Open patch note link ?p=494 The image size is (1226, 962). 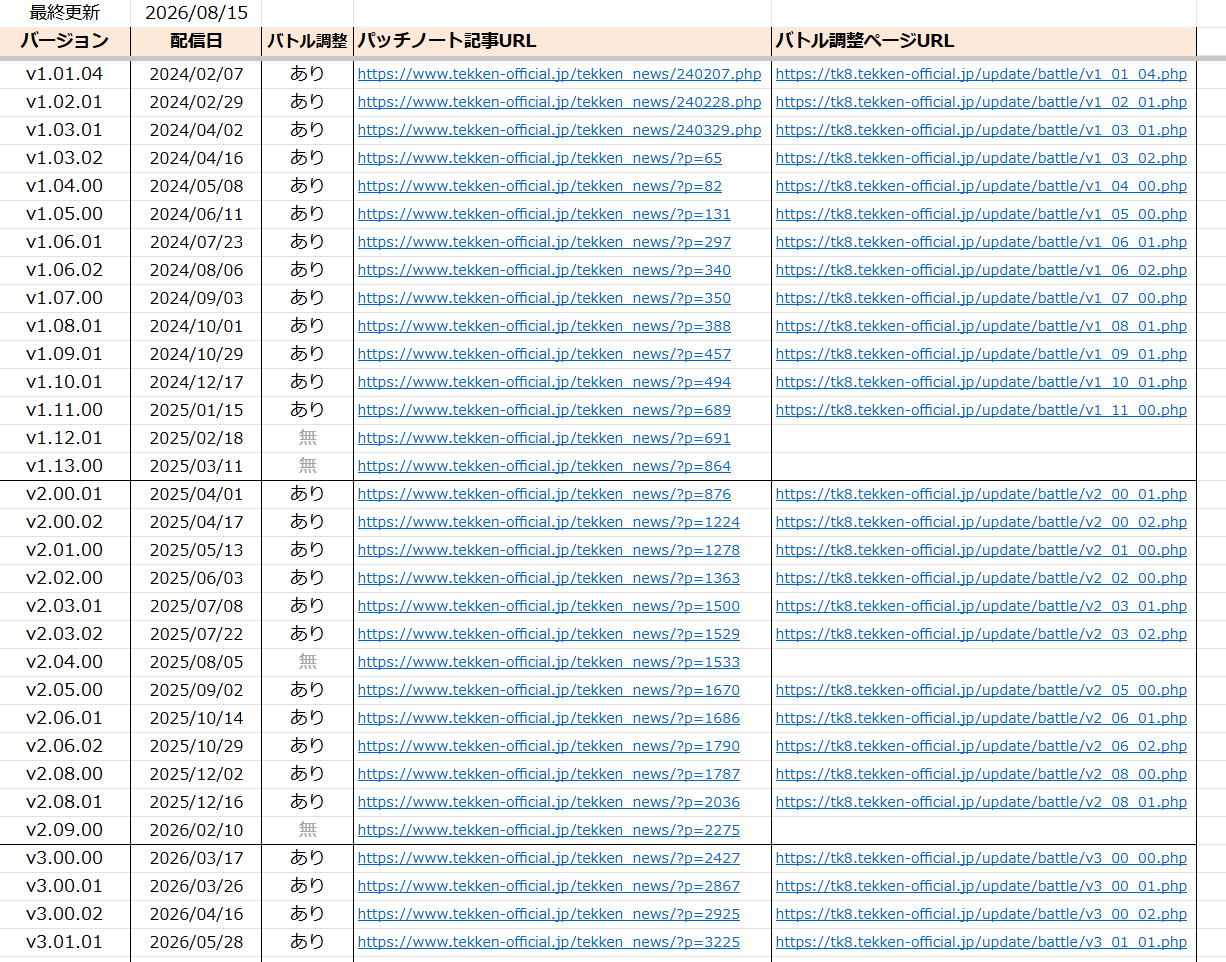[544, 382]
